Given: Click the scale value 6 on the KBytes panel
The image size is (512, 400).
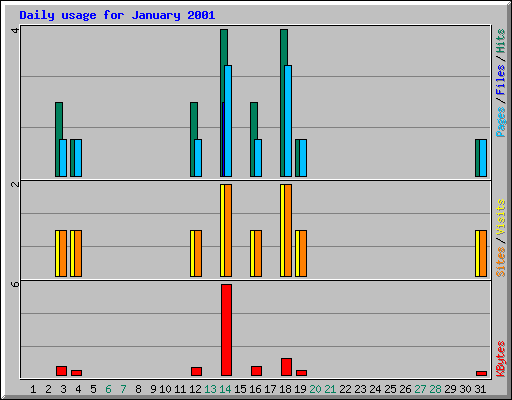Looking at the screenshot, I should 15,284.
